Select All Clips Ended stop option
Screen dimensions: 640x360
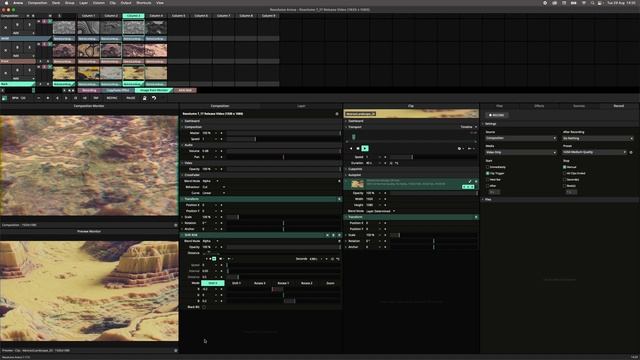564,173
